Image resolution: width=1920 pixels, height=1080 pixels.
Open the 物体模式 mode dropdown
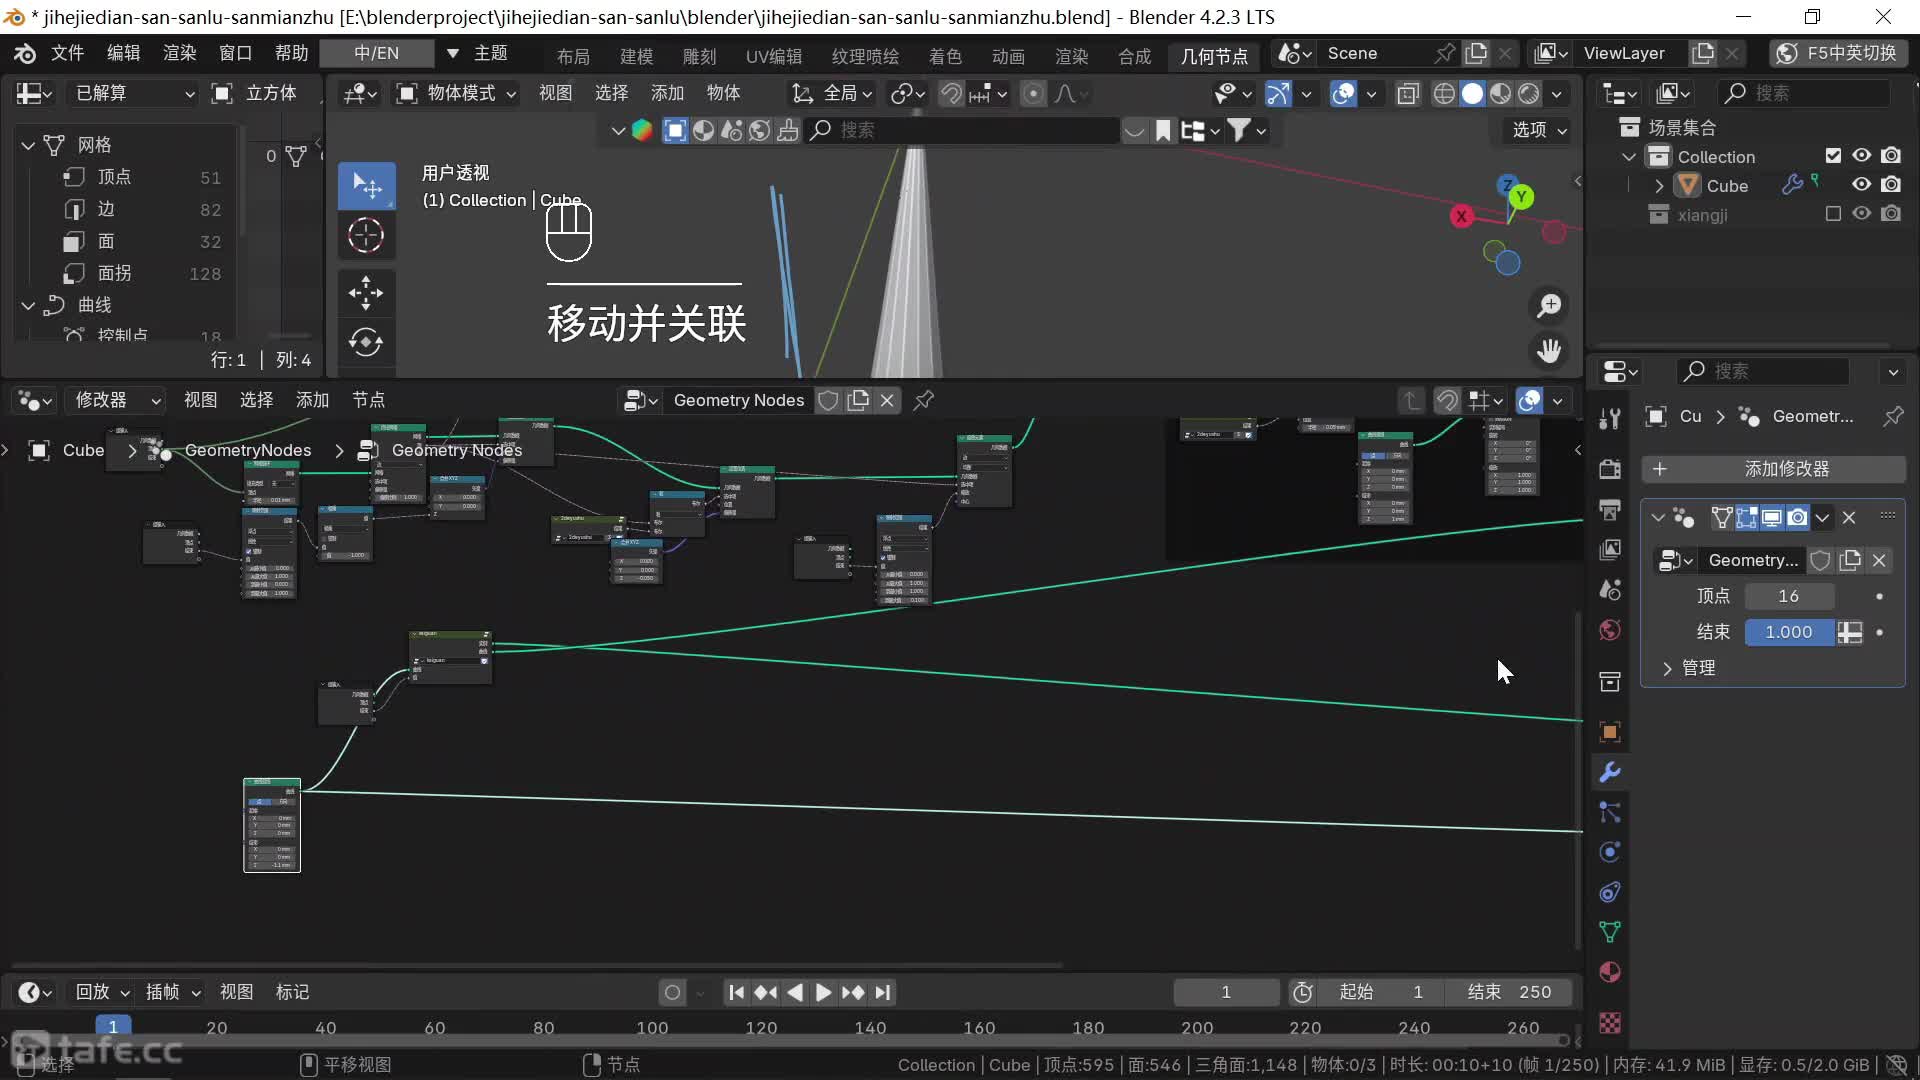tap(457, 94)
